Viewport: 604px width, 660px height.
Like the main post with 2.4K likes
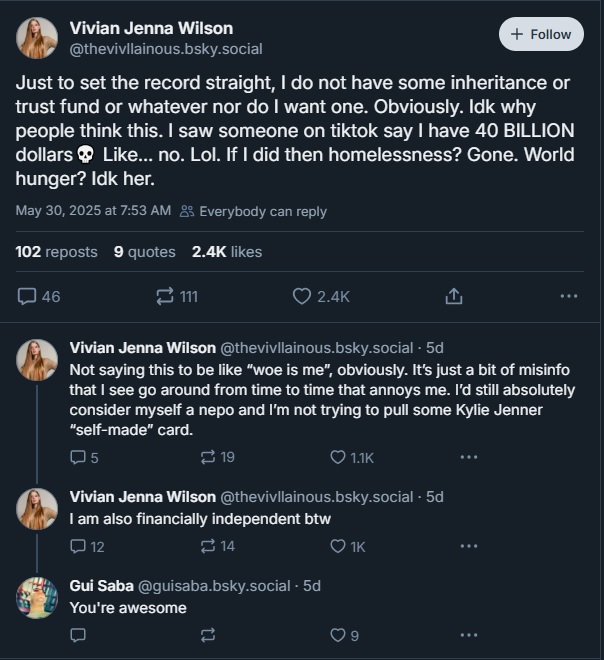302,296
